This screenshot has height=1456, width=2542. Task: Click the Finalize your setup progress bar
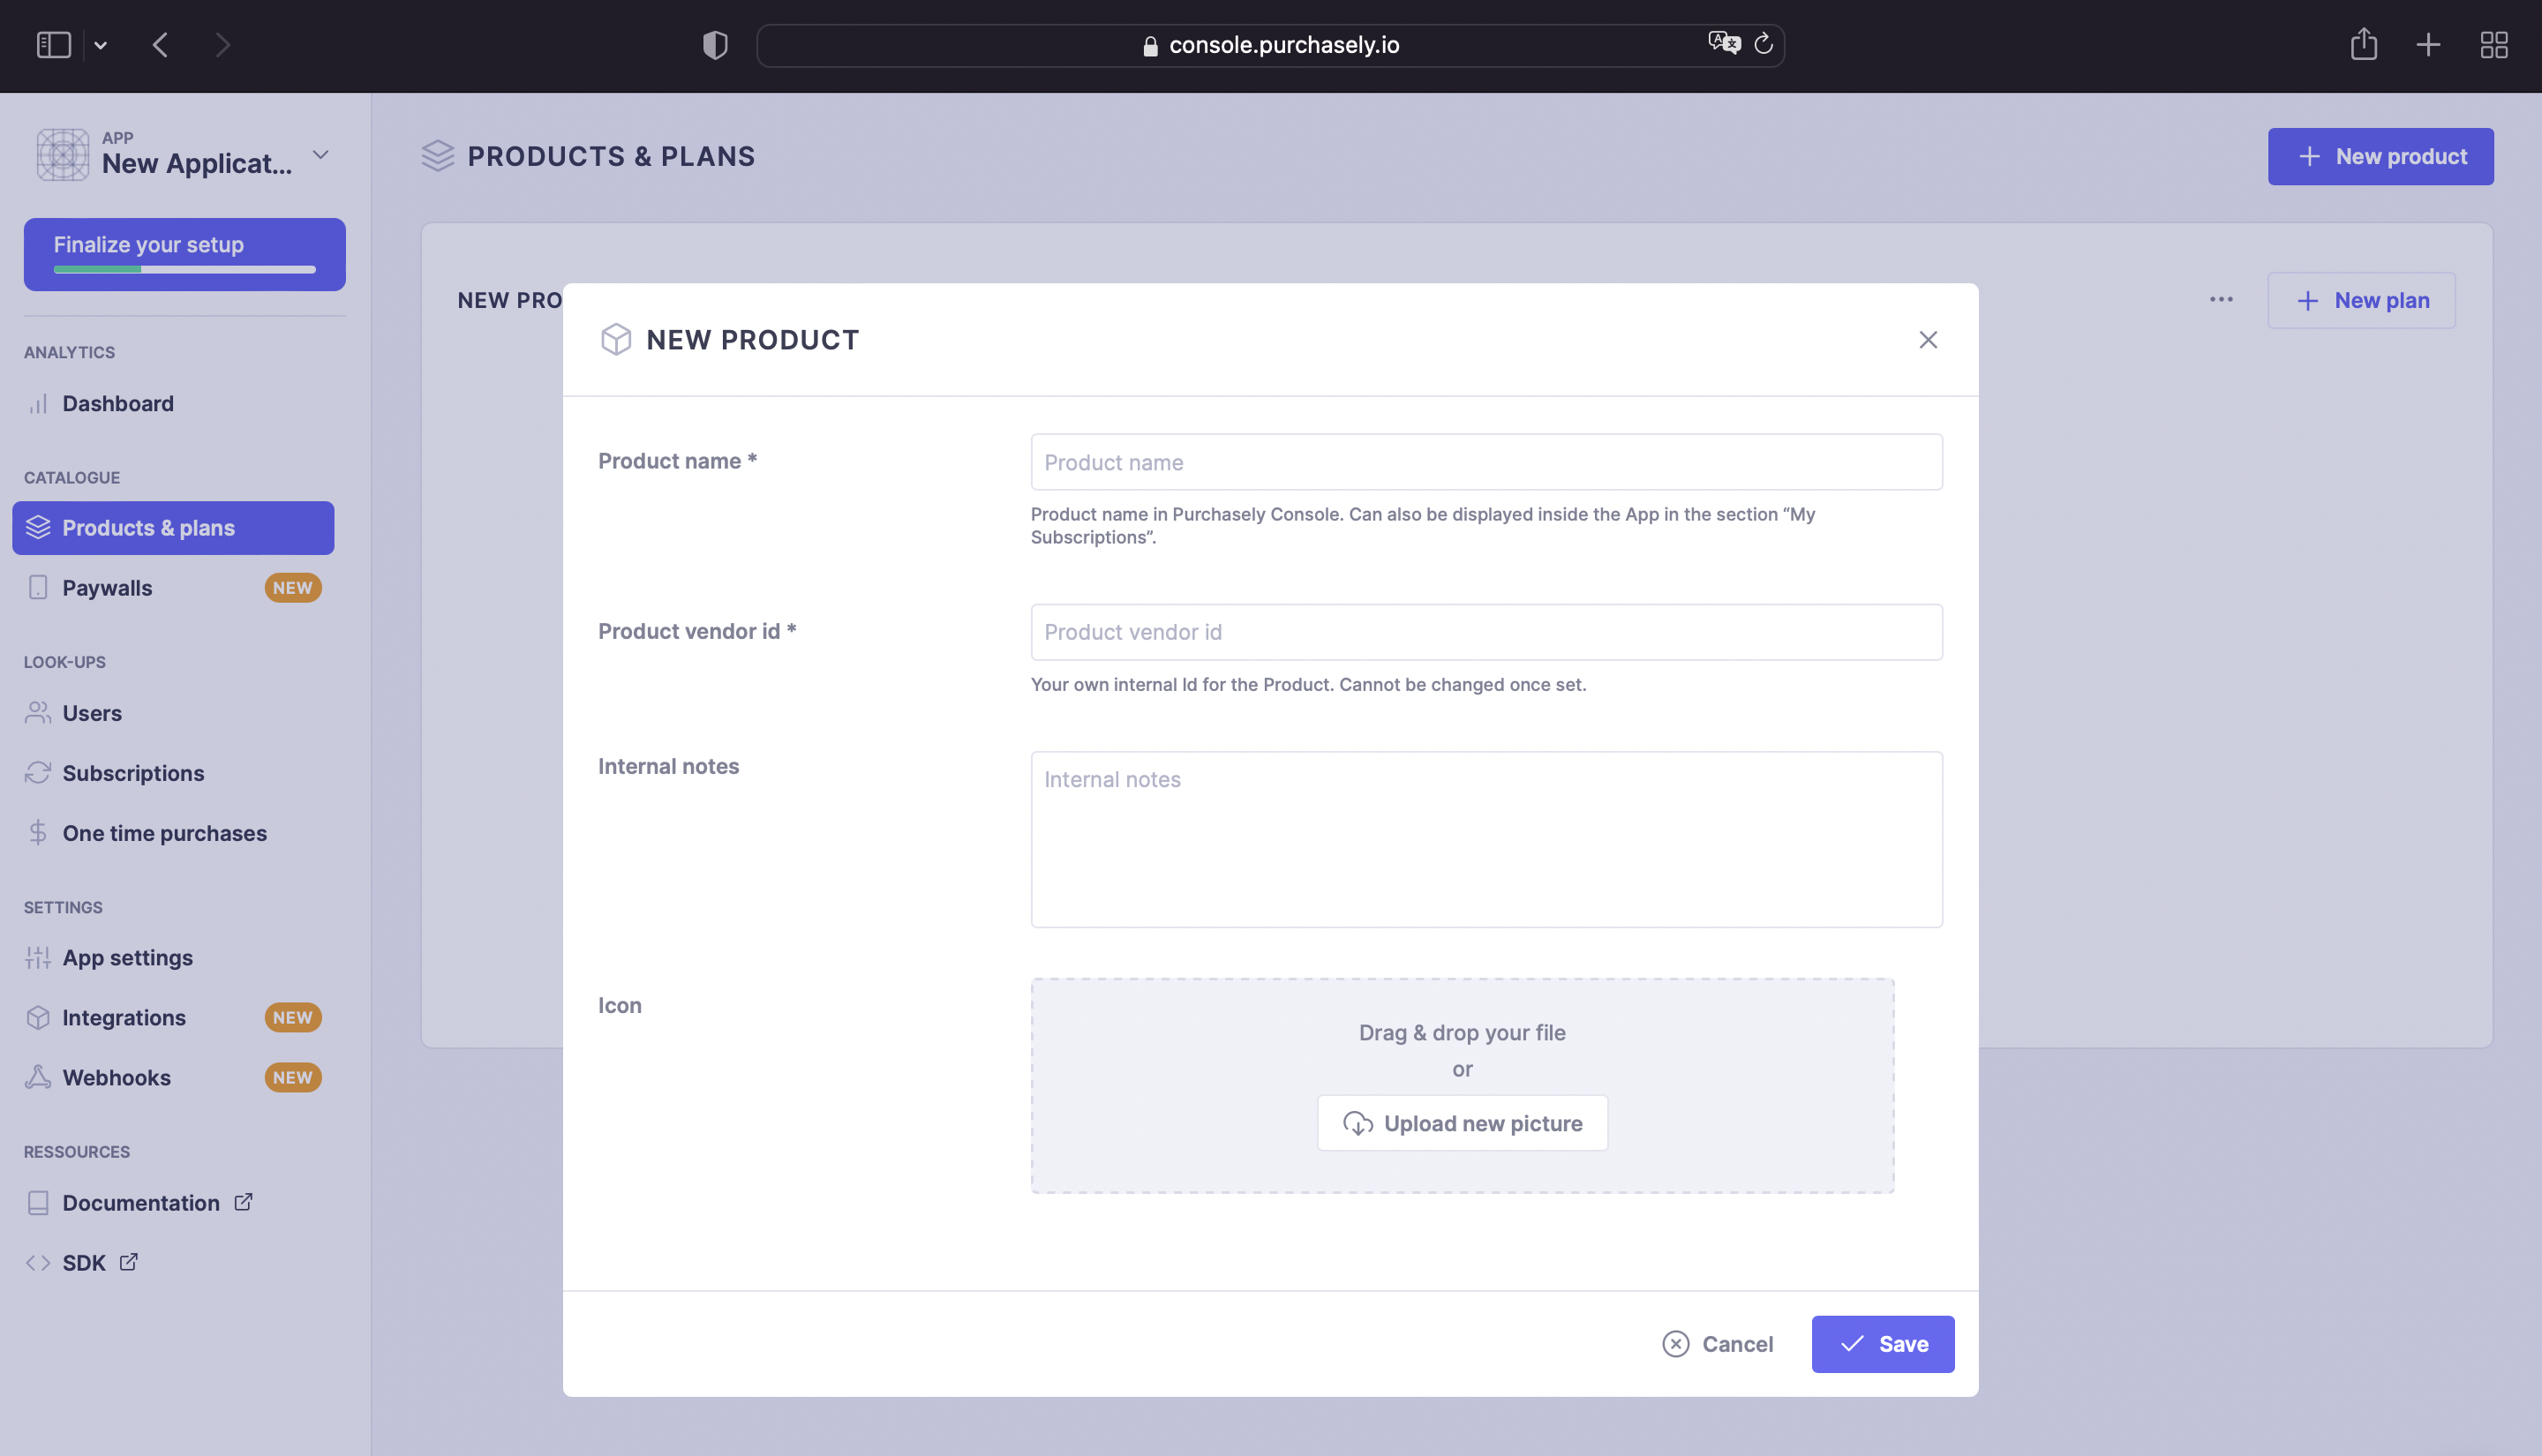[185, 269]
